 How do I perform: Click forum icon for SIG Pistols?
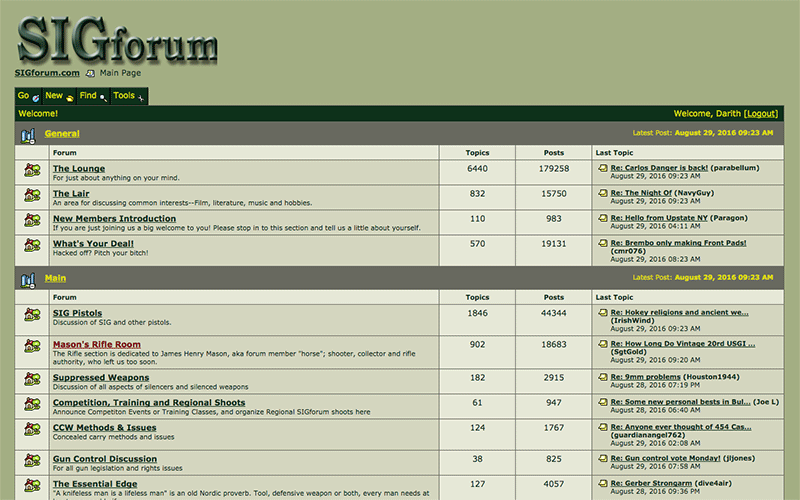coord(32,315)
